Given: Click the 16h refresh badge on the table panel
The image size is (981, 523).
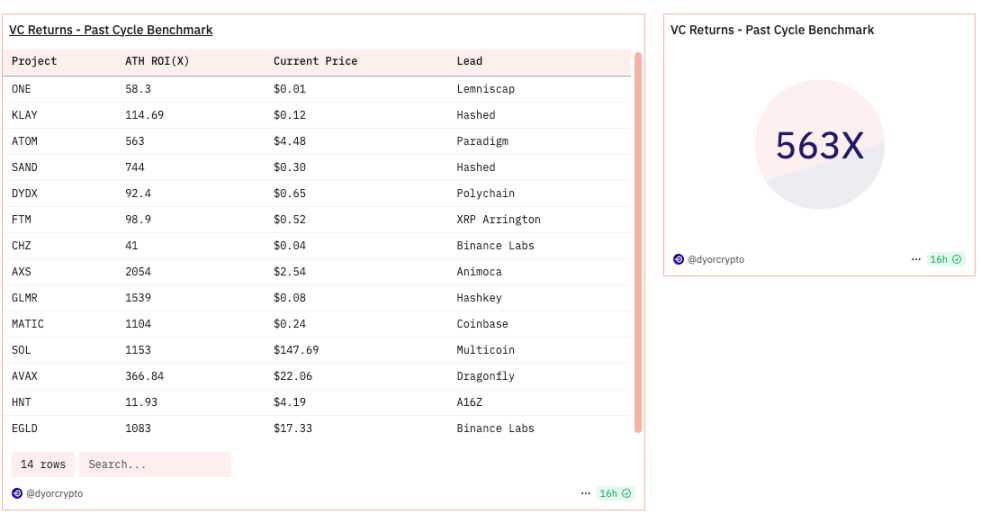Looking at the screenshot, I should (615, 493).
